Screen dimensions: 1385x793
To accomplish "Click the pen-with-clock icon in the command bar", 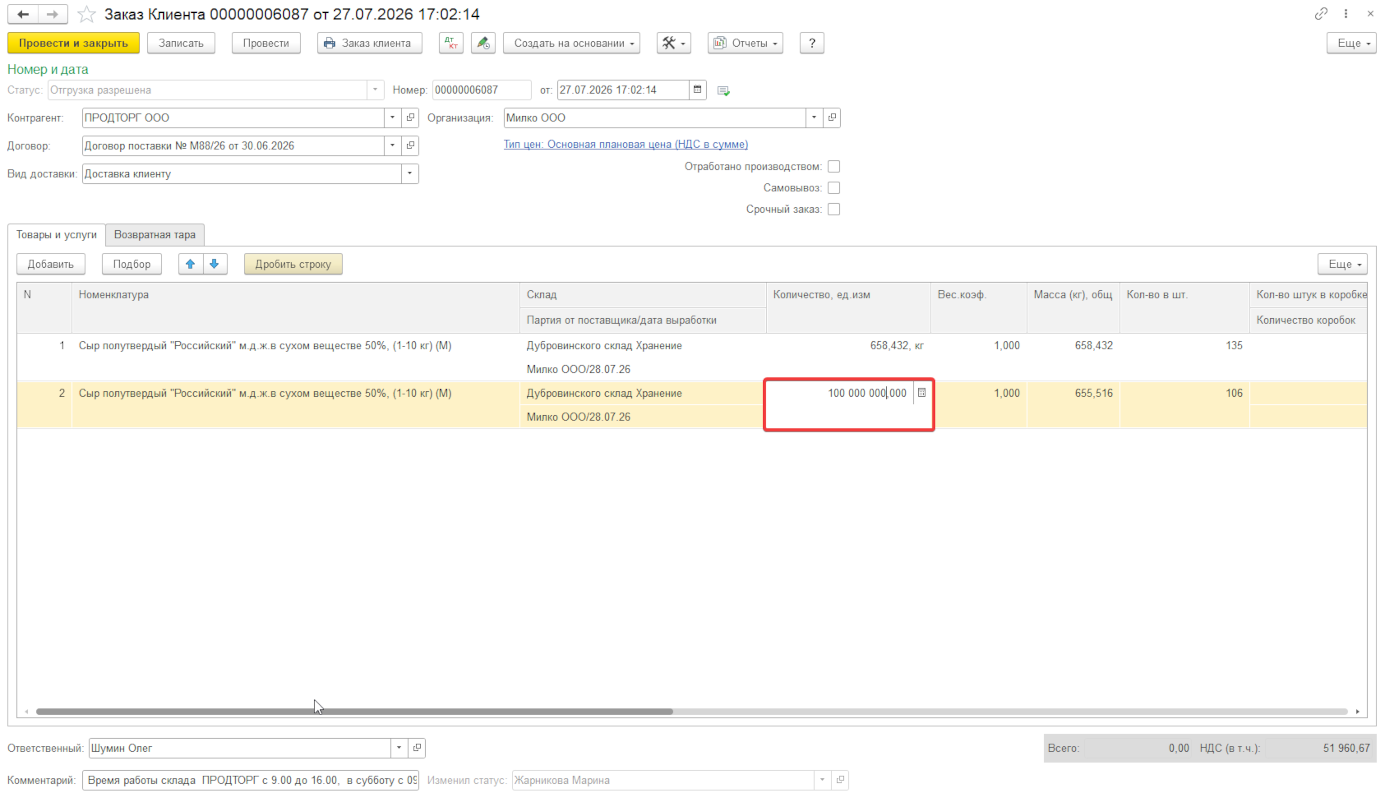I will pyautogui.click(x=483, y=43).
